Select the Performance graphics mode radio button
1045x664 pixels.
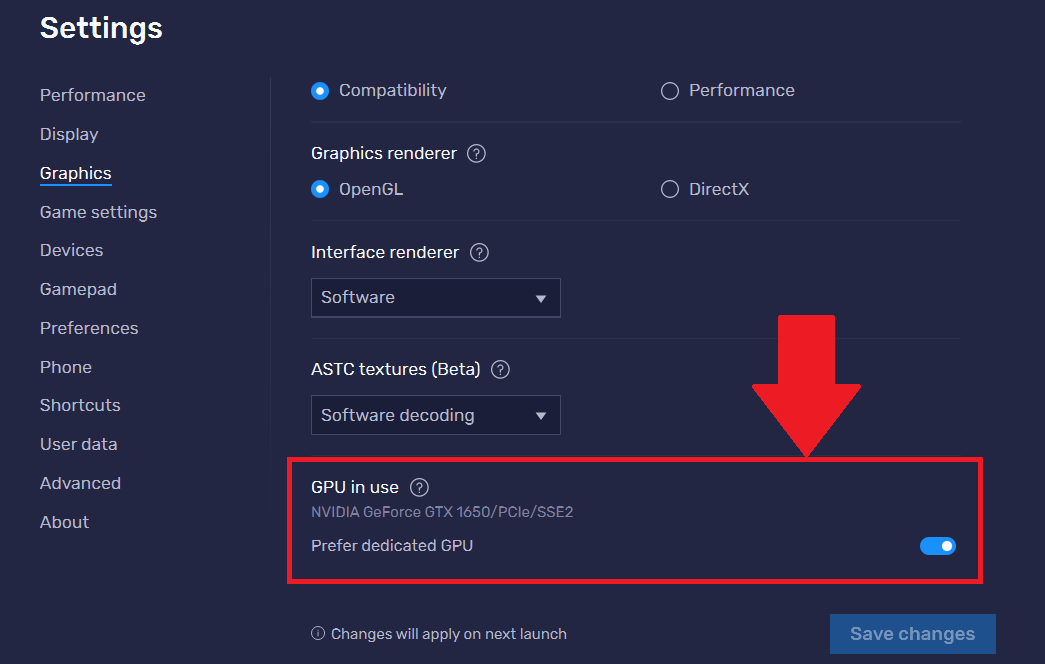[669, 90]
